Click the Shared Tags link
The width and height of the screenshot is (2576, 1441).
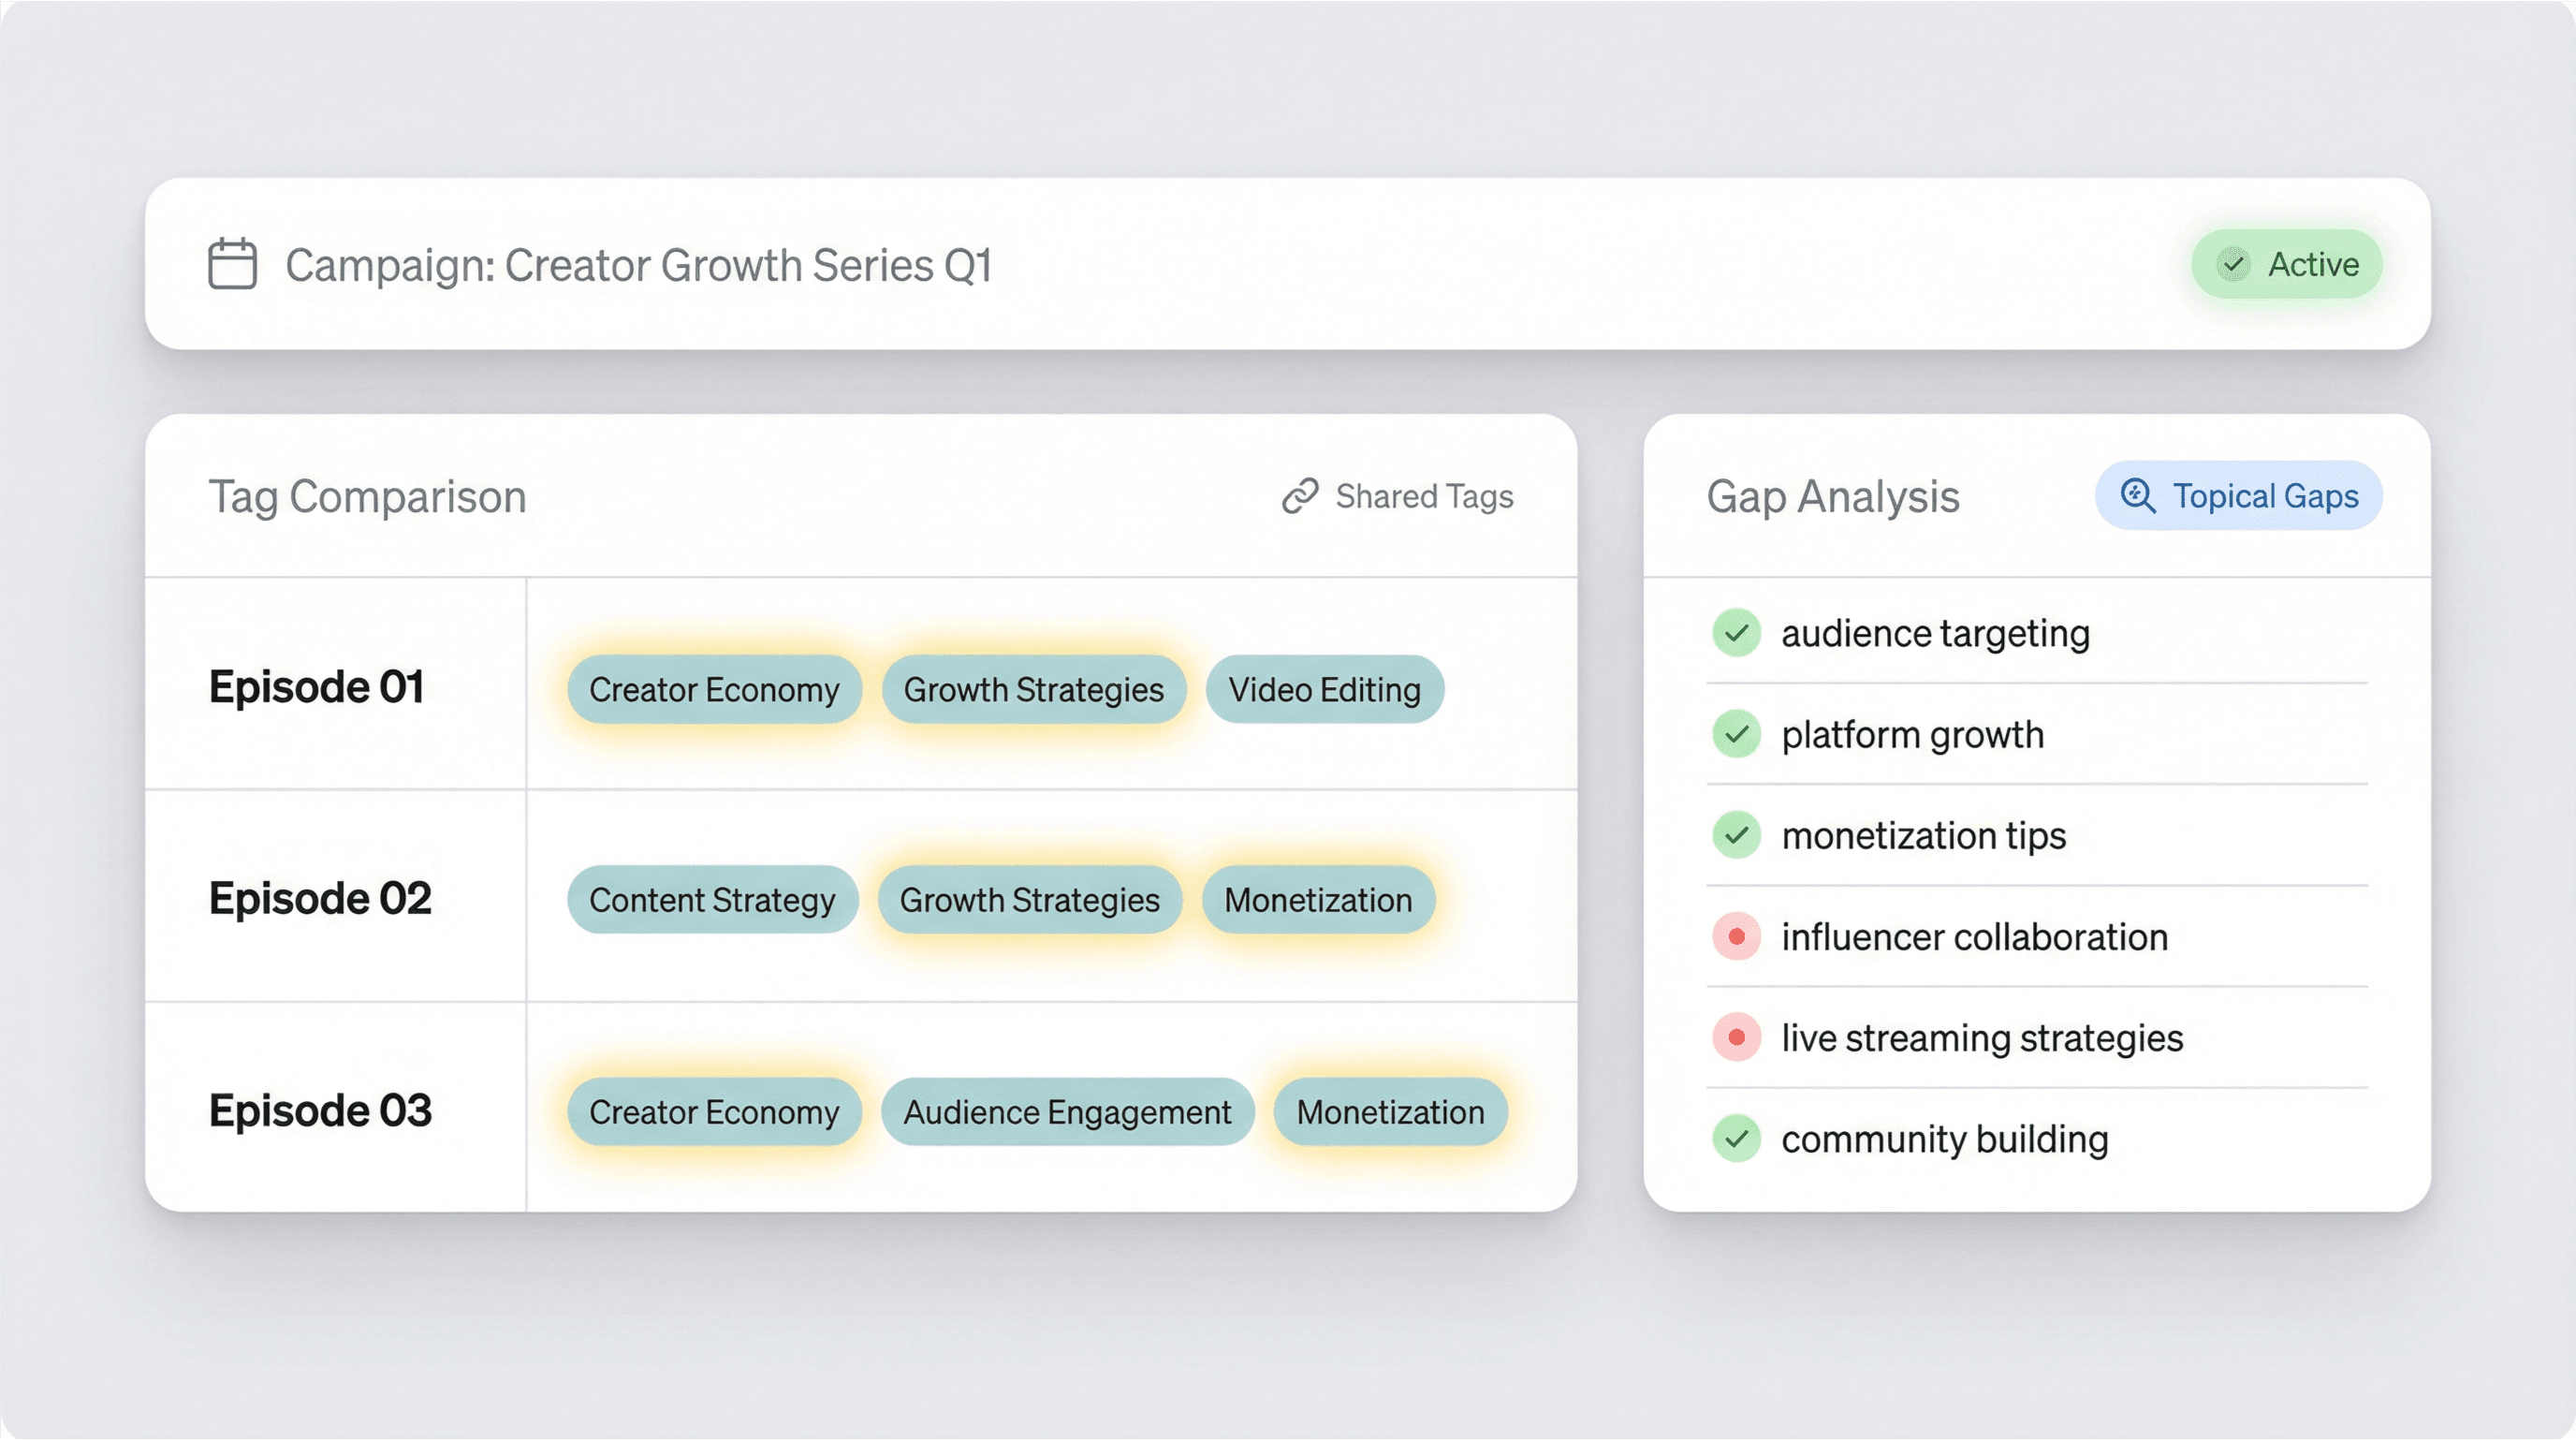tap(1423, 496)
